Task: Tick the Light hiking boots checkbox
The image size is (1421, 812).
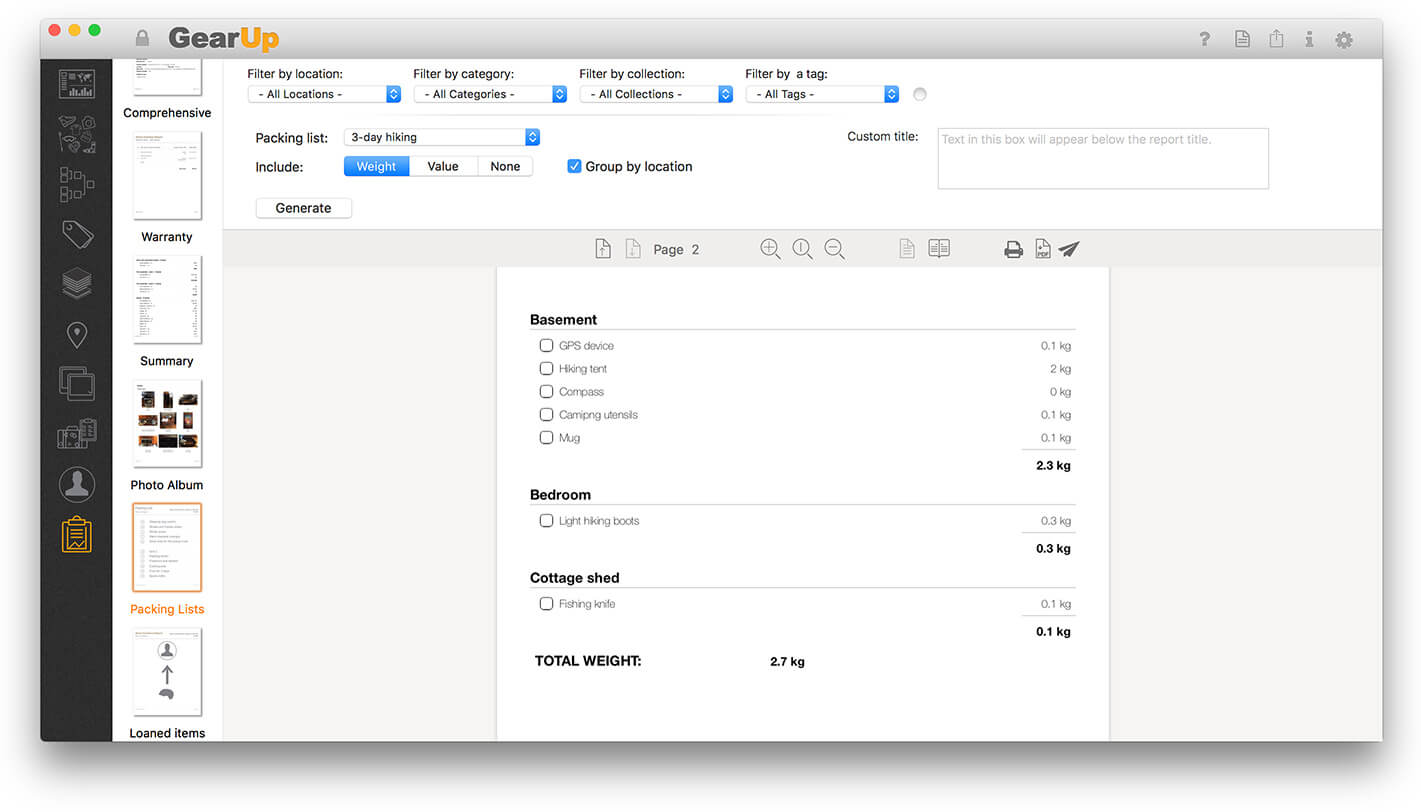Action: tap(546, 521)
